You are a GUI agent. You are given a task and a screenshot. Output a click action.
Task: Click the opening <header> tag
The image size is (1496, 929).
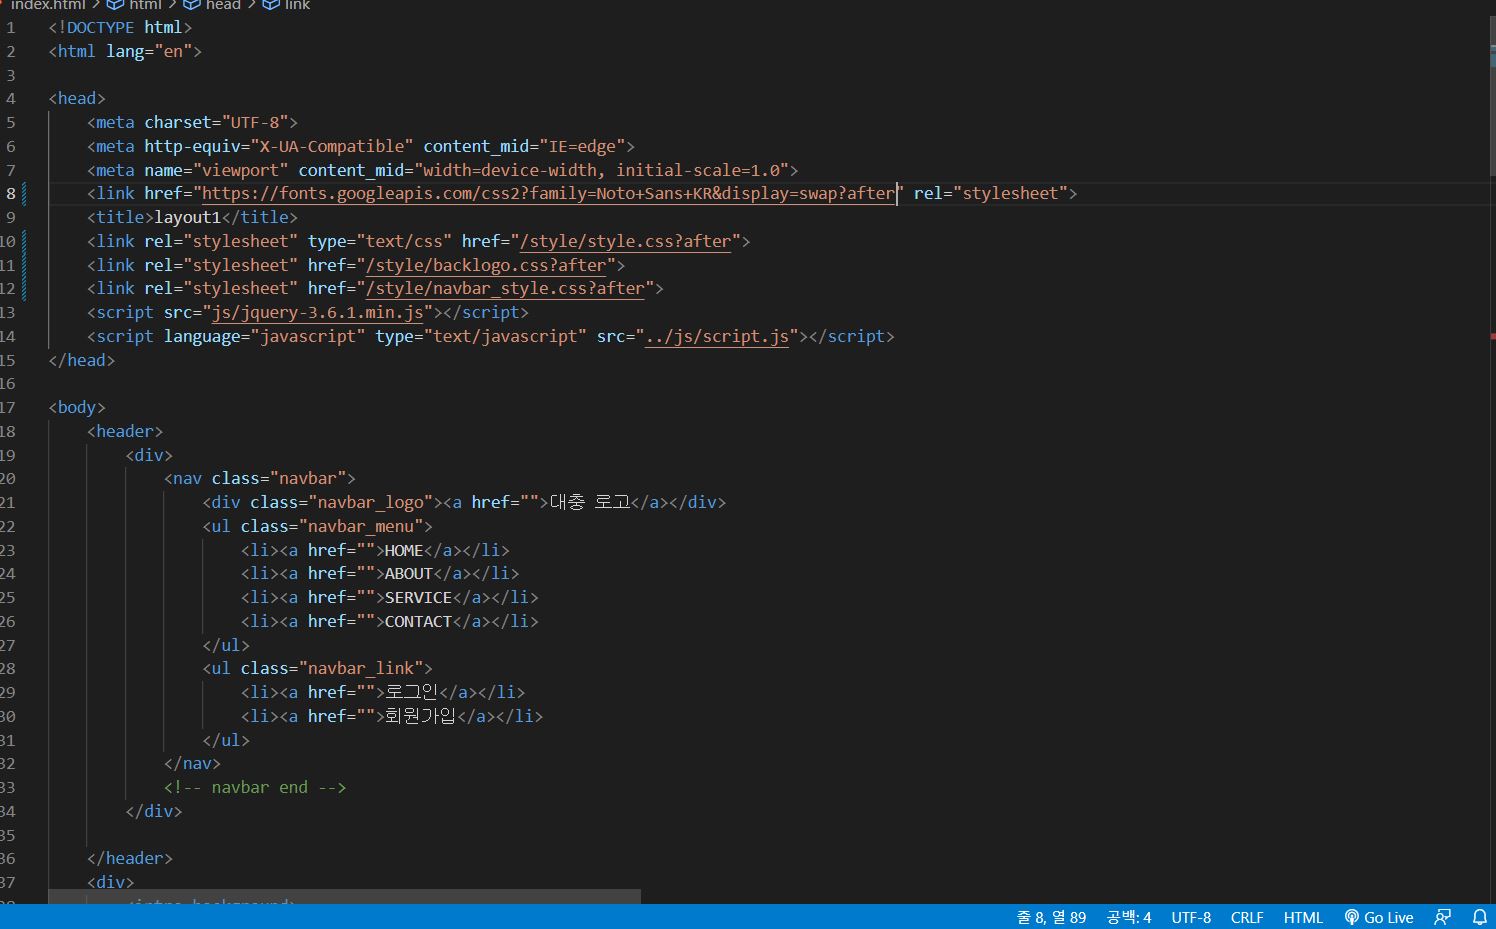coord(125,431)
